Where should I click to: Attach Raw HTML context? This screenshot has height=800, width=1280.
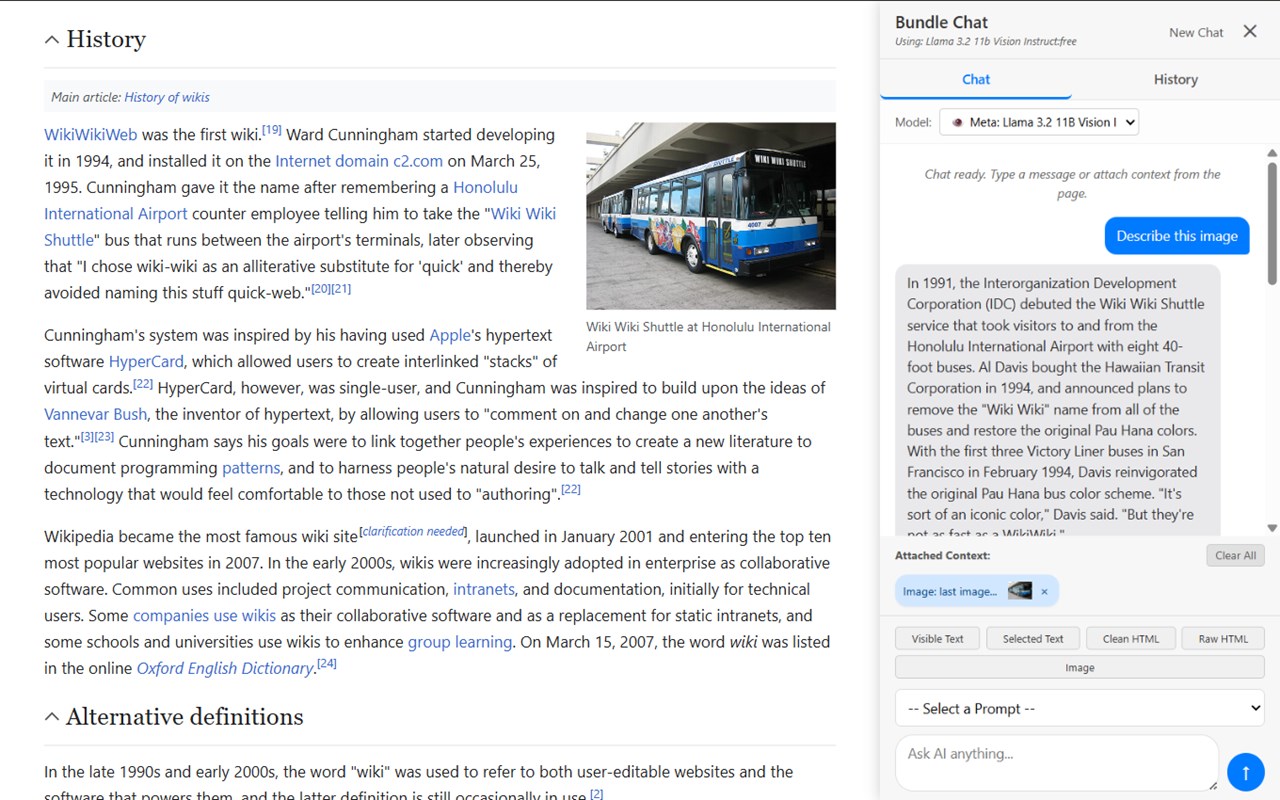point(1223,638)
